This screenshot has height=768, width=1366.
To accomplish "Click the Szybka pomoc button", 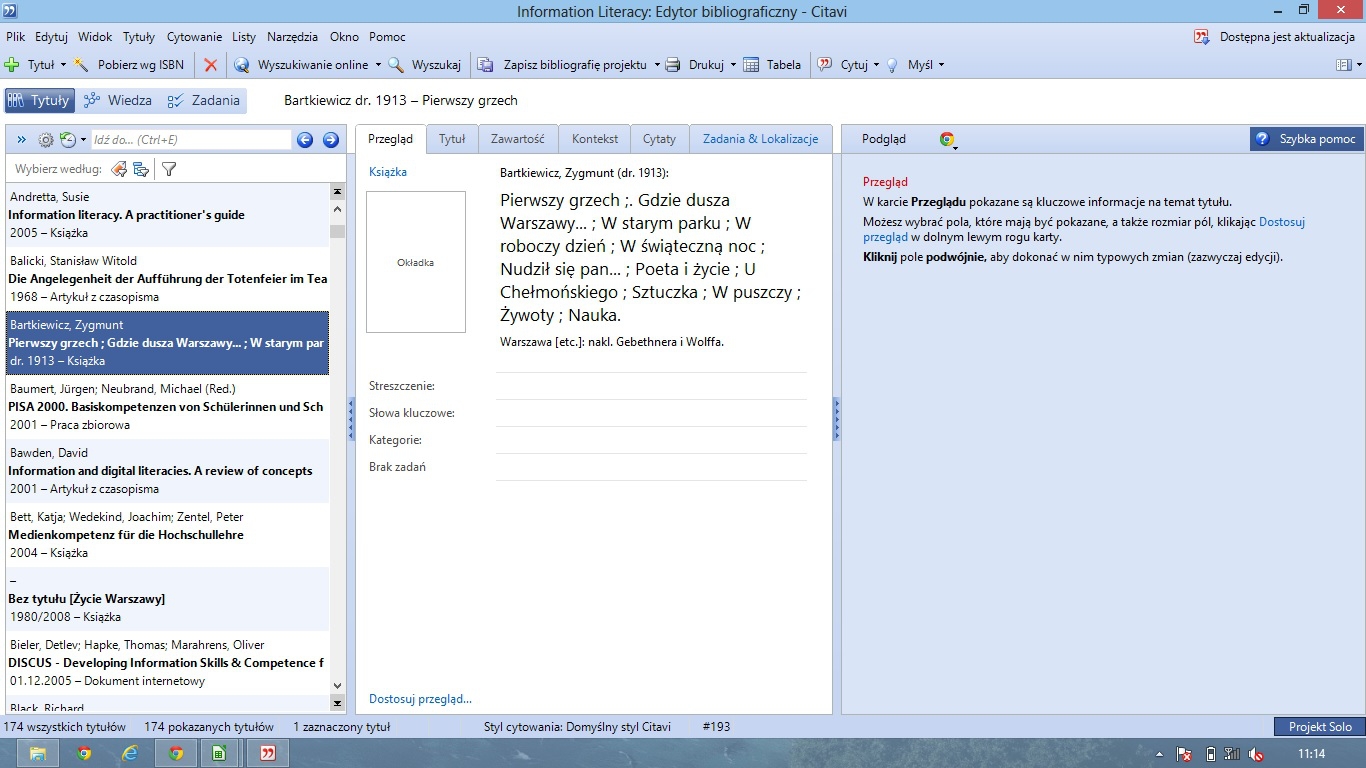I will coord(1306,139).
